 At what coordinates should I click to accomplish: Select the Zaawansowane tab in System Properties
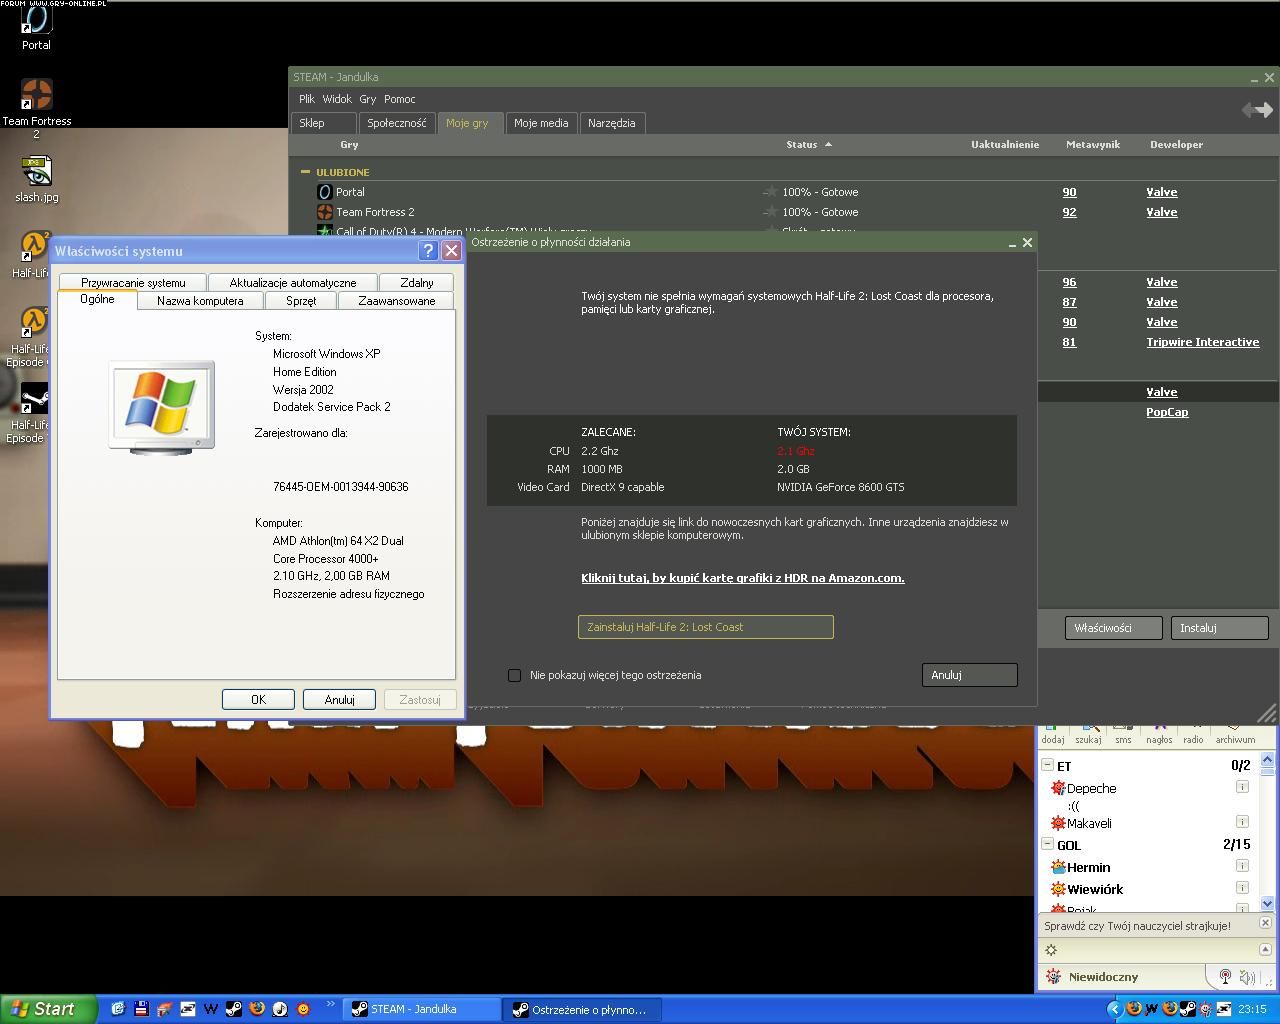point(397,300)
